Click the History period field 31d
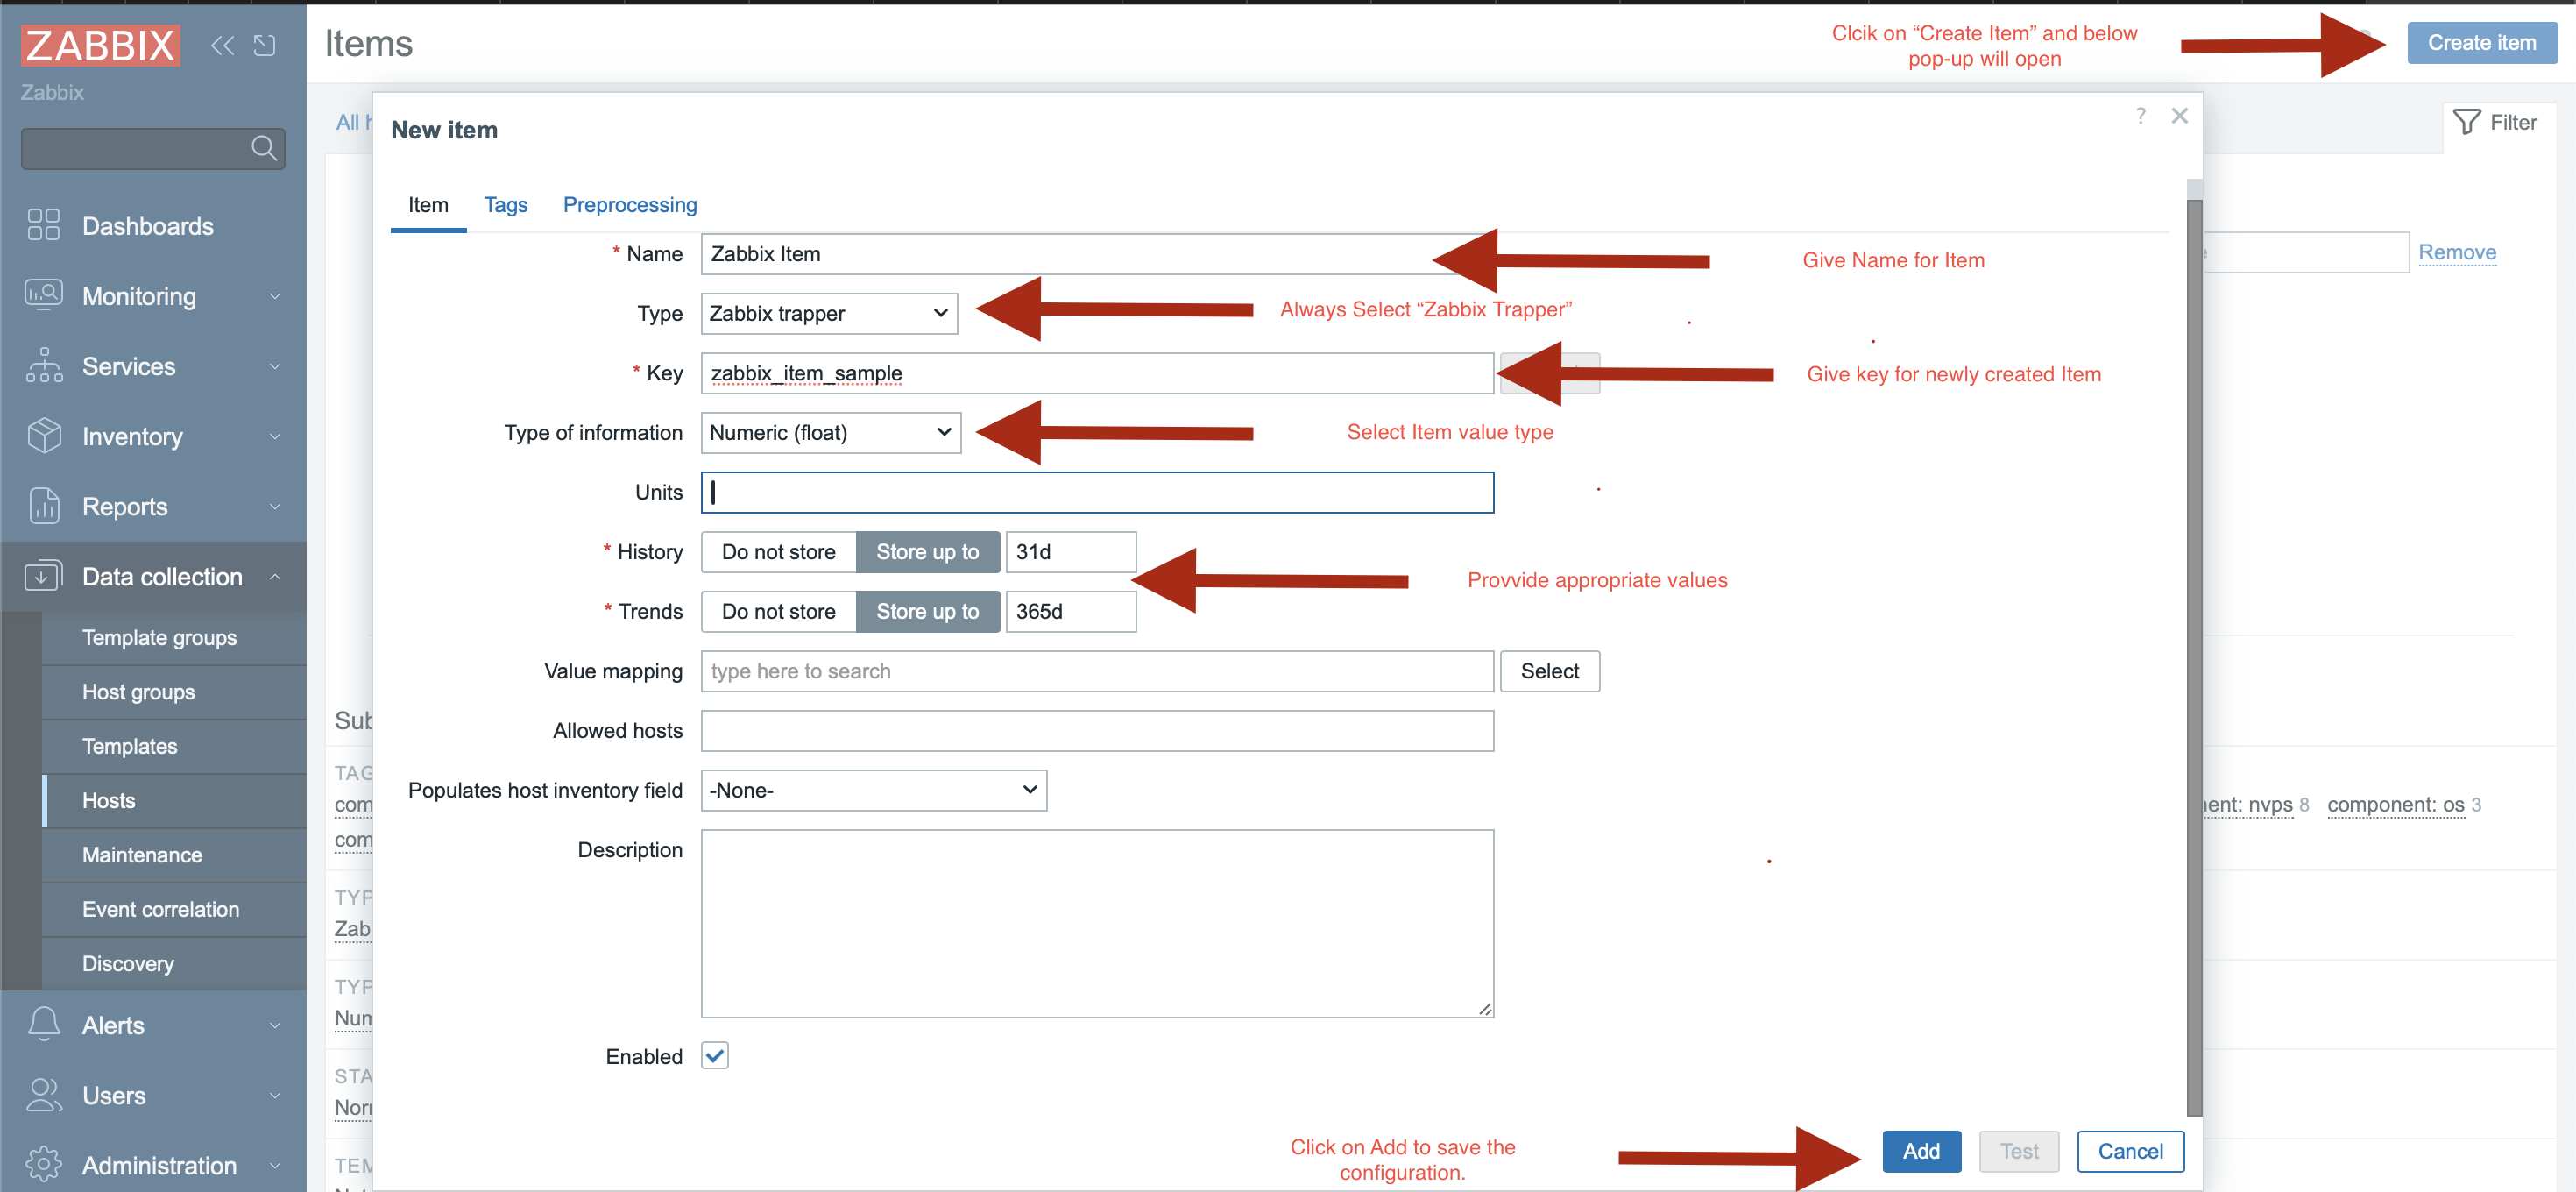Viewport: 2576px width, 1192px height. [1071, 552]
